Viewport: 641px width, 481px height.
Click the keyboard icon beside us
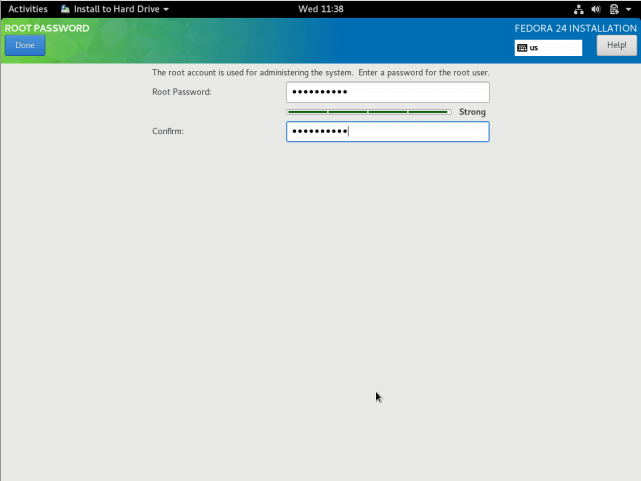(522, 48)
